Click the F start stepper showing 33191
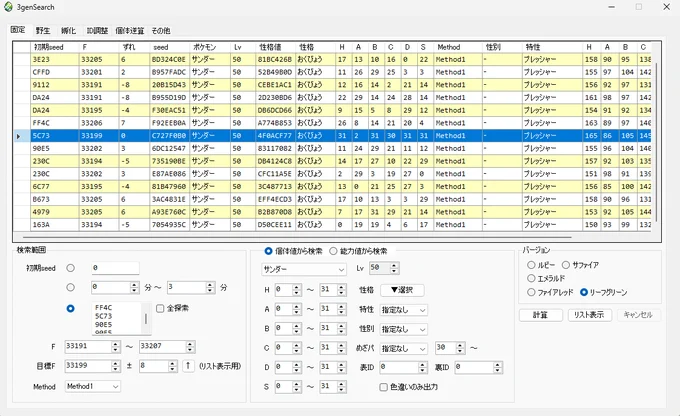This screenshot has height=416, width=680. (92, 347)
